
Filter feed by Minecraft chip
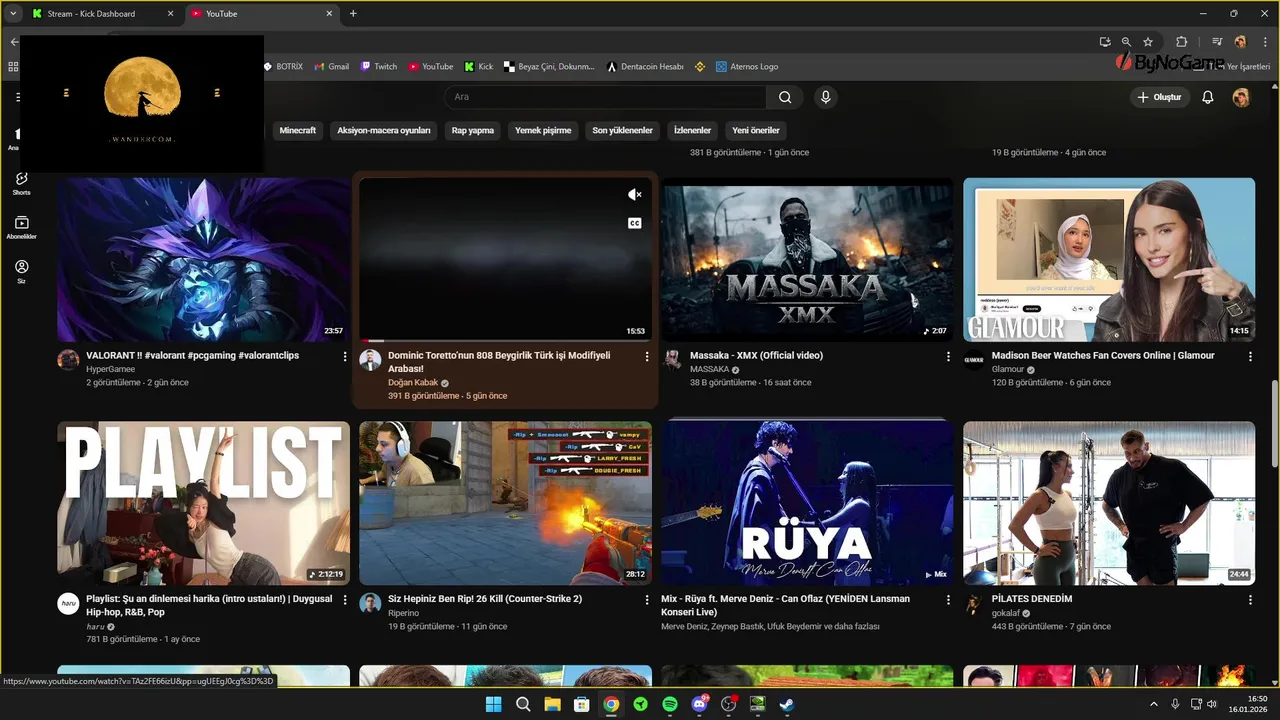[298, 130]
